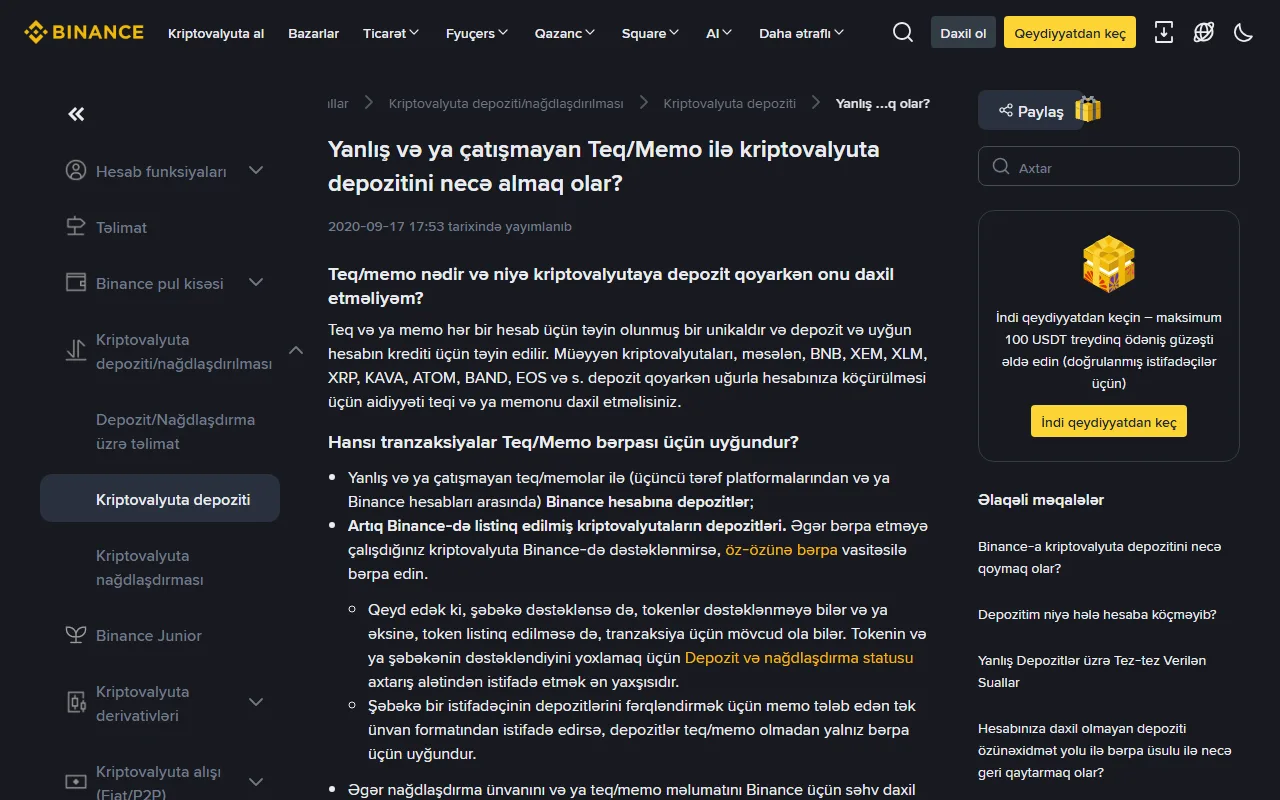Open Yanlış Depozitlər üzrə Tez-tez Verilən Suallar
Screen dimensions: 1280x800
click(x=1092, y=672)
